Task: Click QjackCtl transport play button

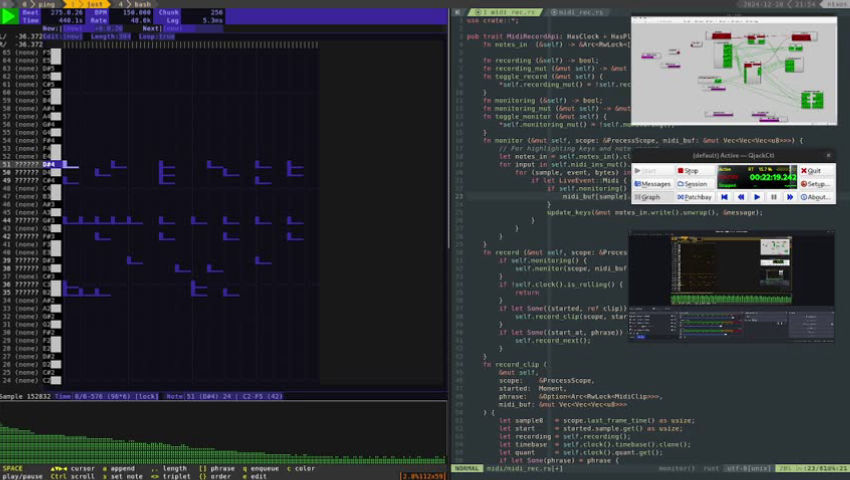Action: coord(757,197)
